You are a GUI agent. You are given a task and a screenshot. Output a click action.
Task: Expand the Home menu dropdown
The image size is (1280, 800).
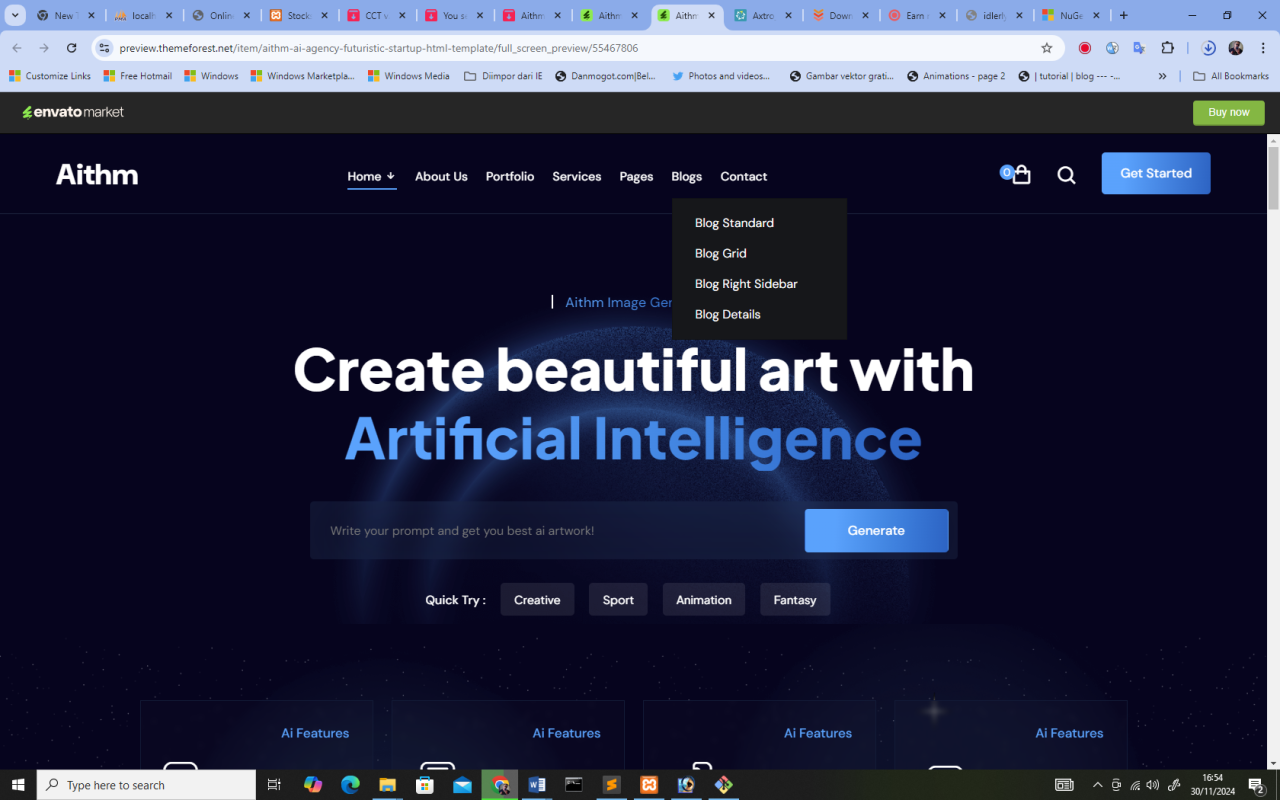371,176
